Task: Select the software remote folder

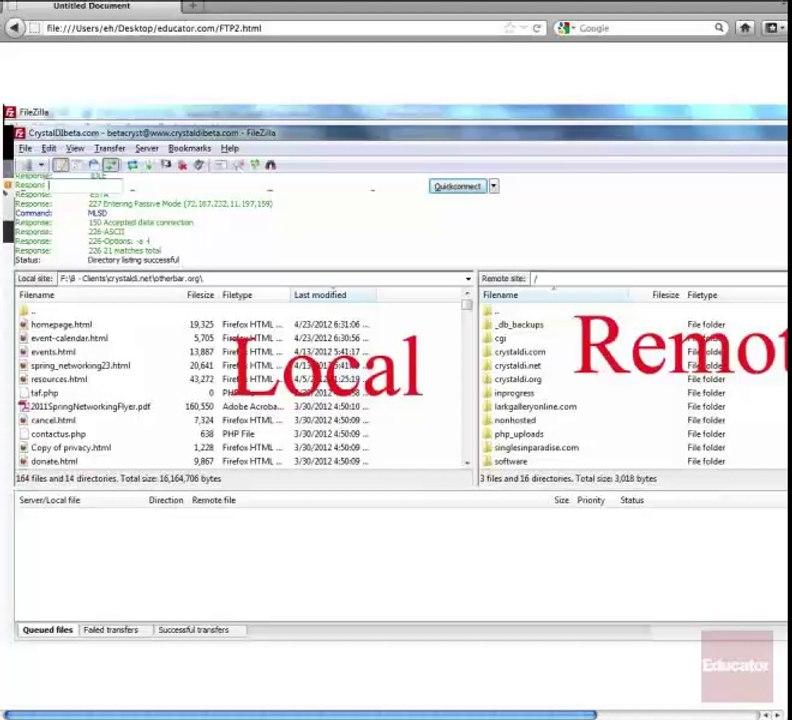Action: (x=511, y=461)
